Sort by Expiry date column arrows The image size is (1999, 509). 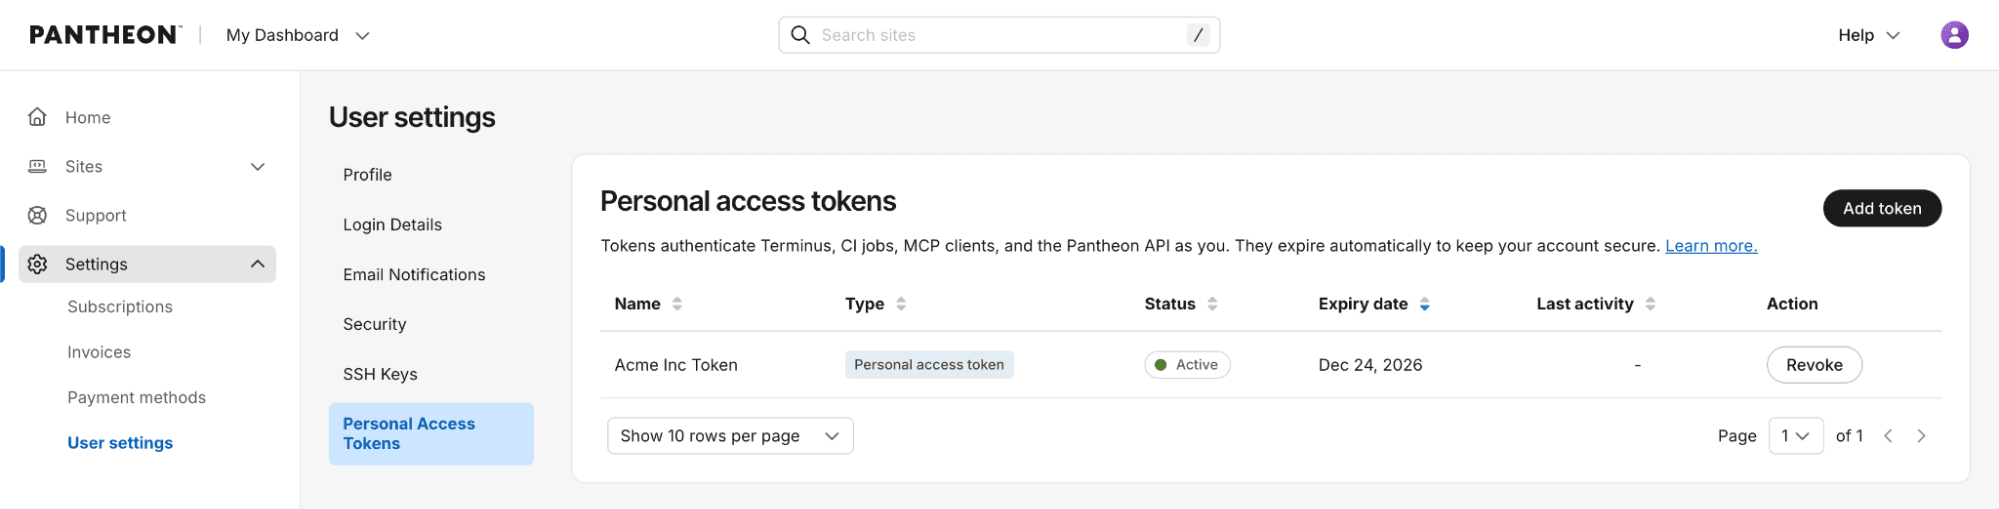(1425, 304)
